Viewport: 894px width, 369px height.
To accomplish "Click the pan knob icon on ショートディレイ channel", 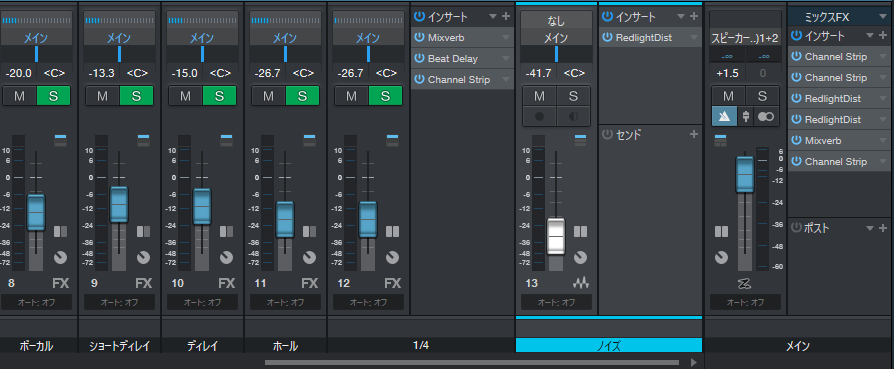I will pyautogui.click(x=144, y=257).
